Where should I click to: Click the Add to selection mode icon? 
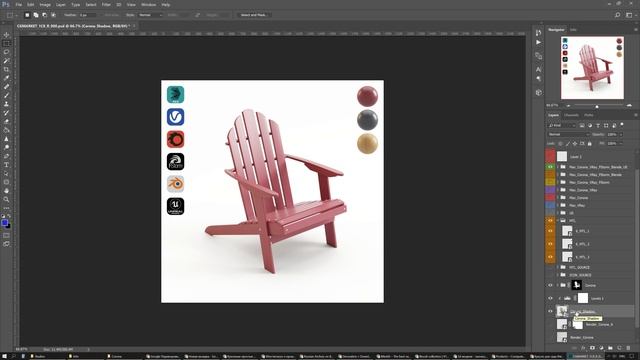click(x=36, y=15)
